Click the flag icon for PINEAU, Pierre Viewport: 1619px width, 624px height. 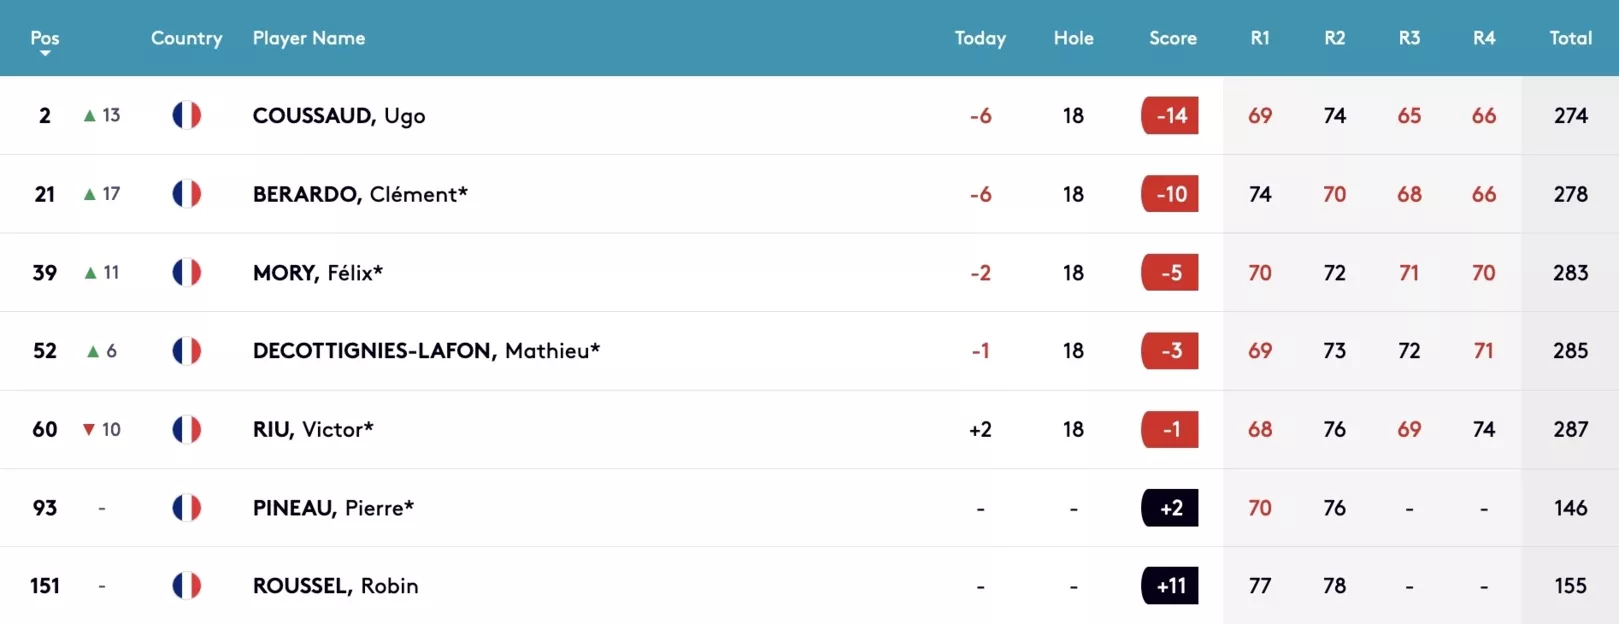click(187, 508)
